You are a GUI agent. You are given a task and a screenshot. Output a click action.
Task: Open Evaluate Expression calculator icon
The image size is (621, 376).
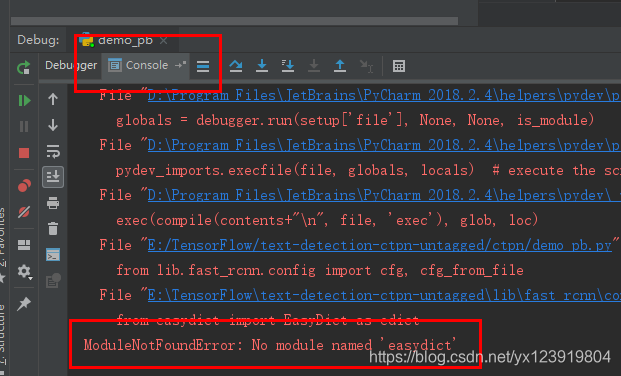398,66
